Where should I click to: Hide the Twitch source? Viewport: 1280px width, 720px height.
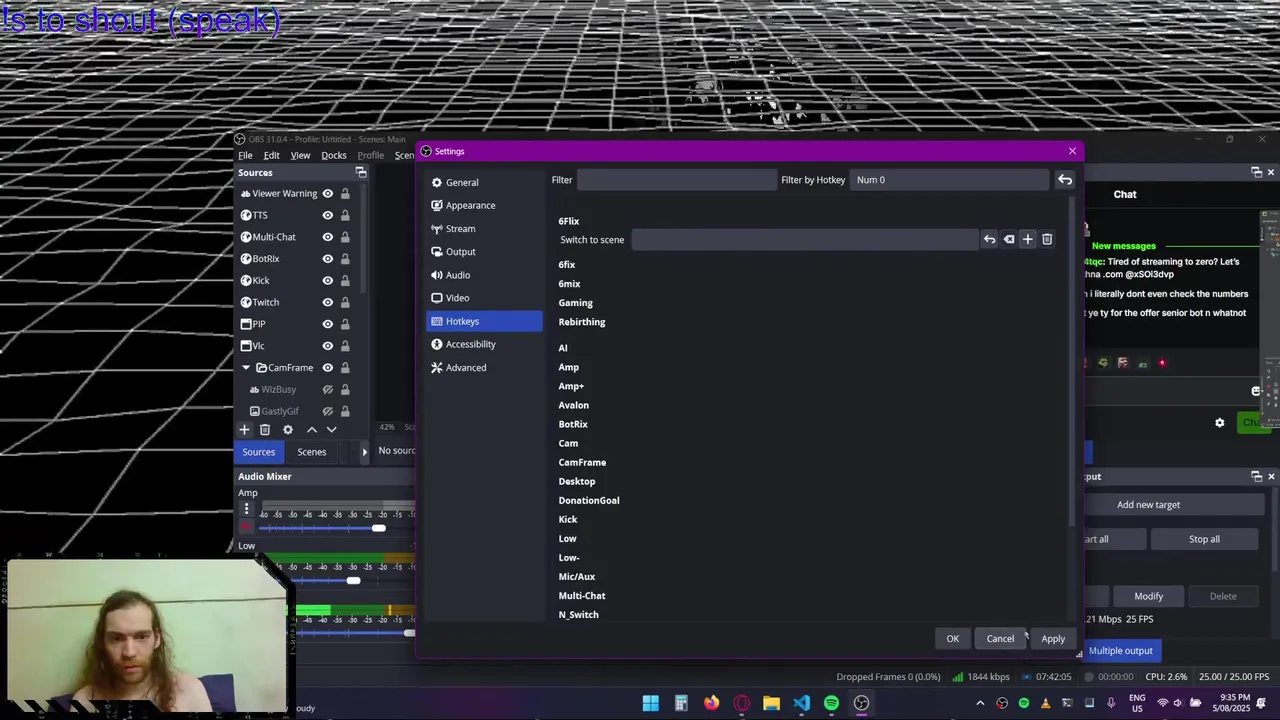coord(327,302)
